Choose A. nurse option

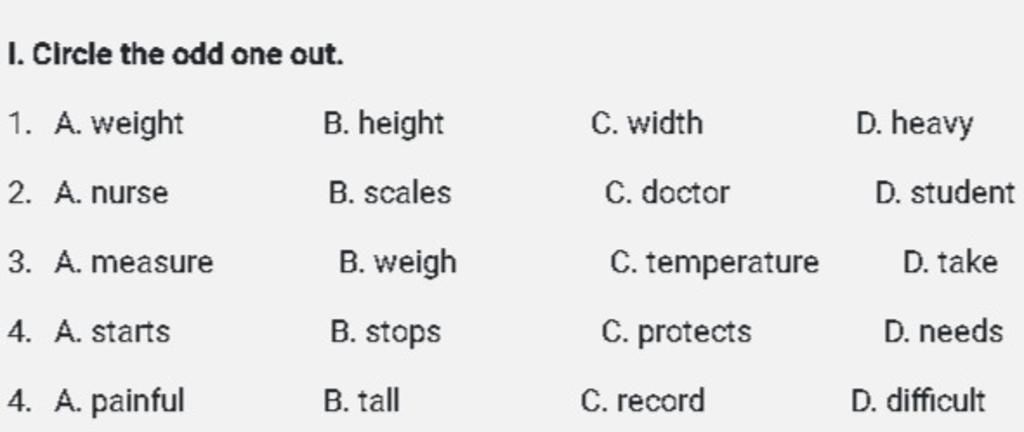pos(111,193)
